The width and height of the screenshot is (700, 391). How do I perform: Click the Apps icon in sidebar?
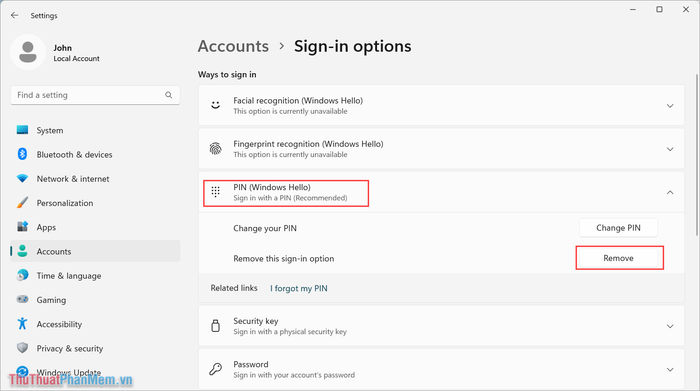click(22, 227)
